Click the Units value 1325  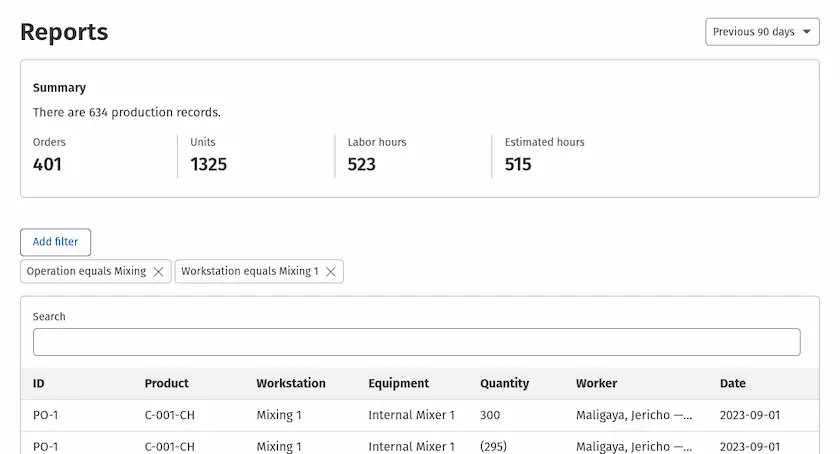(208, 164)
